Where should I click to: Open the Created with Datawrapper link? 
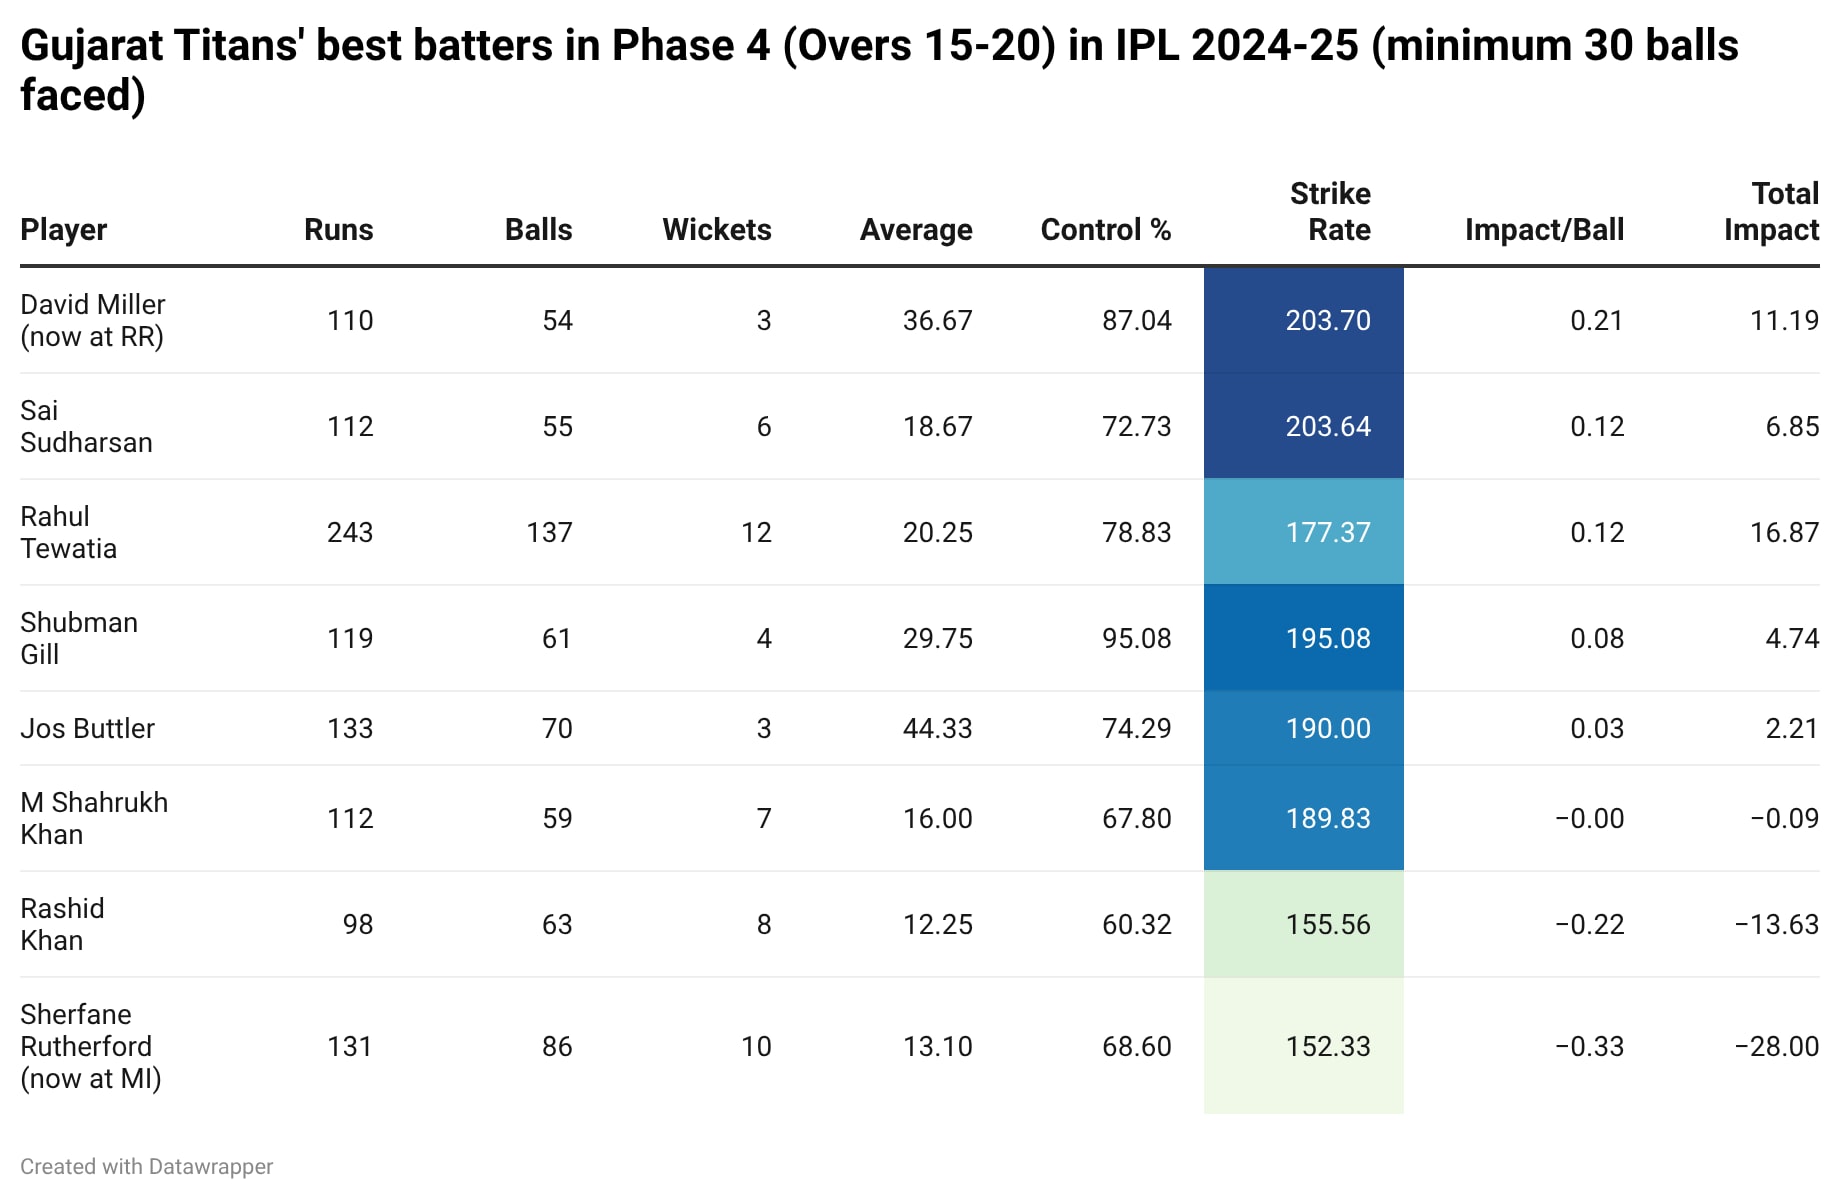[146, 1167]
